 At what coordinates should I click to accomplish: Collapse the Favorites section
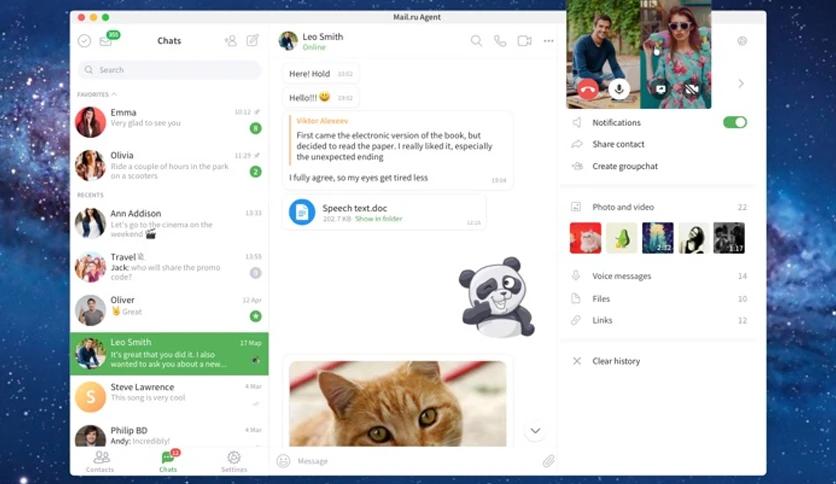pos(97,94)
